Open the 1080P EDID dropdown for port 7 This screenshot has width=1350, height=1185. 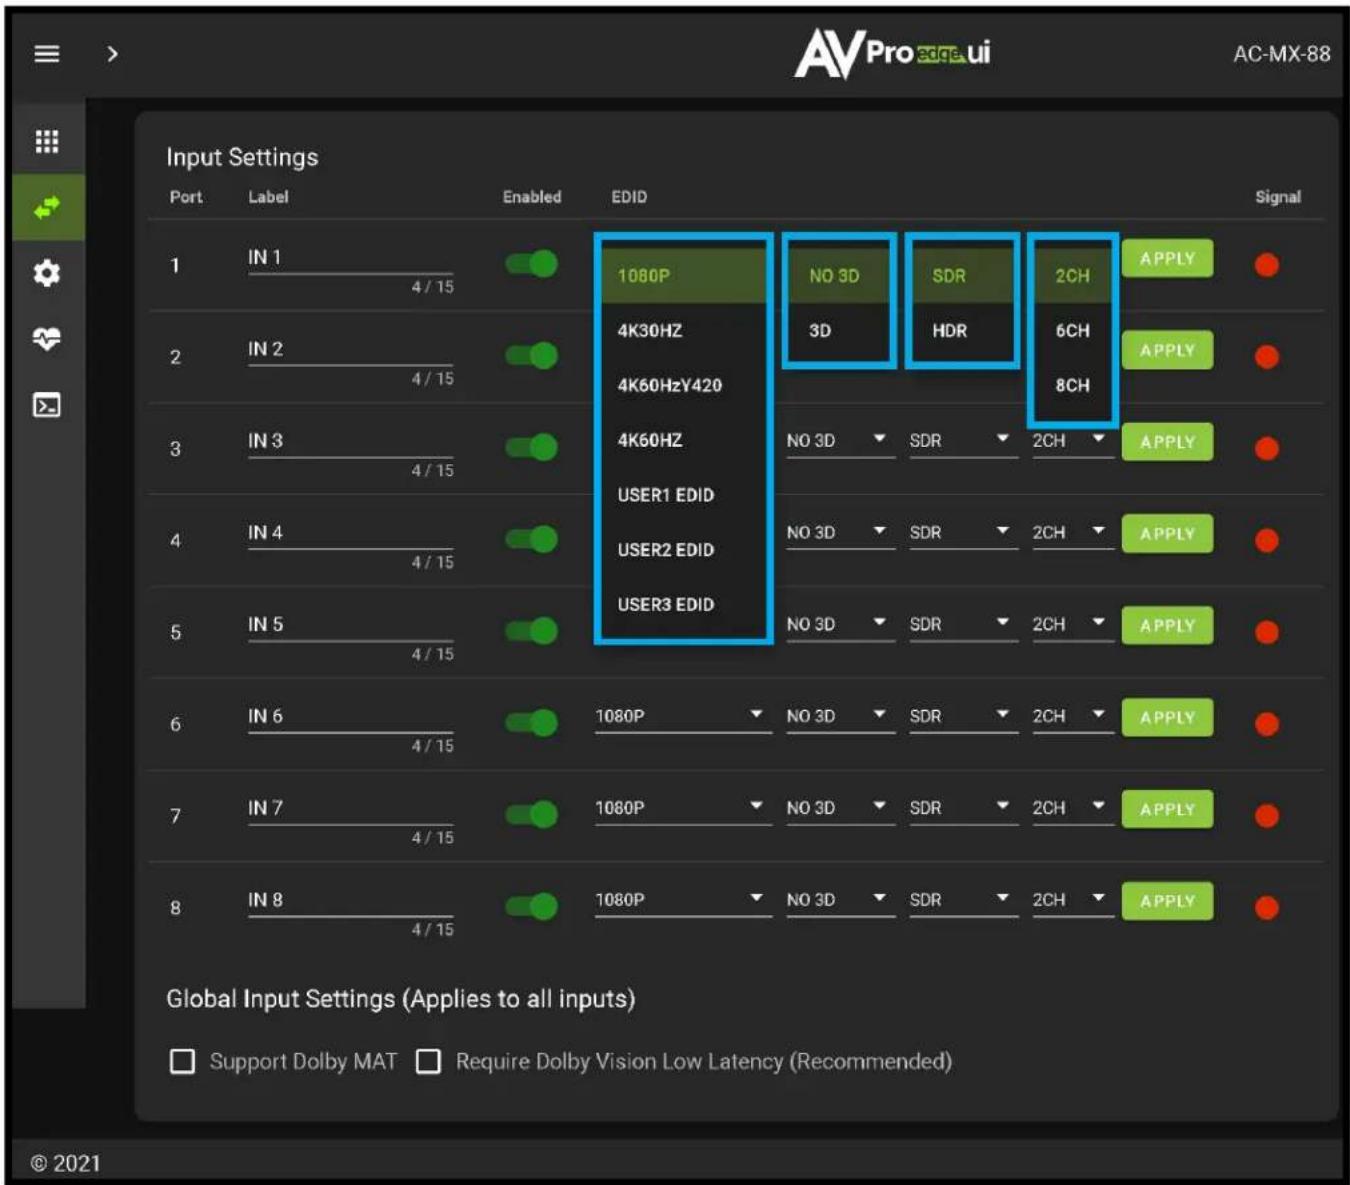click(683, 809)
